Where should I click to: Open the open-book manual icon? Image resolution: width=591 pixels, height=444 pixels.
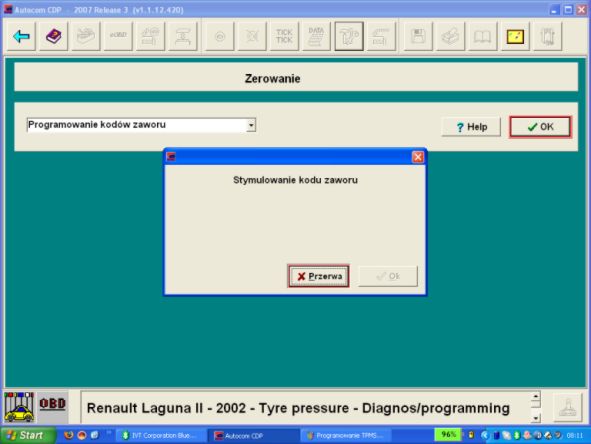pos(482,37)
